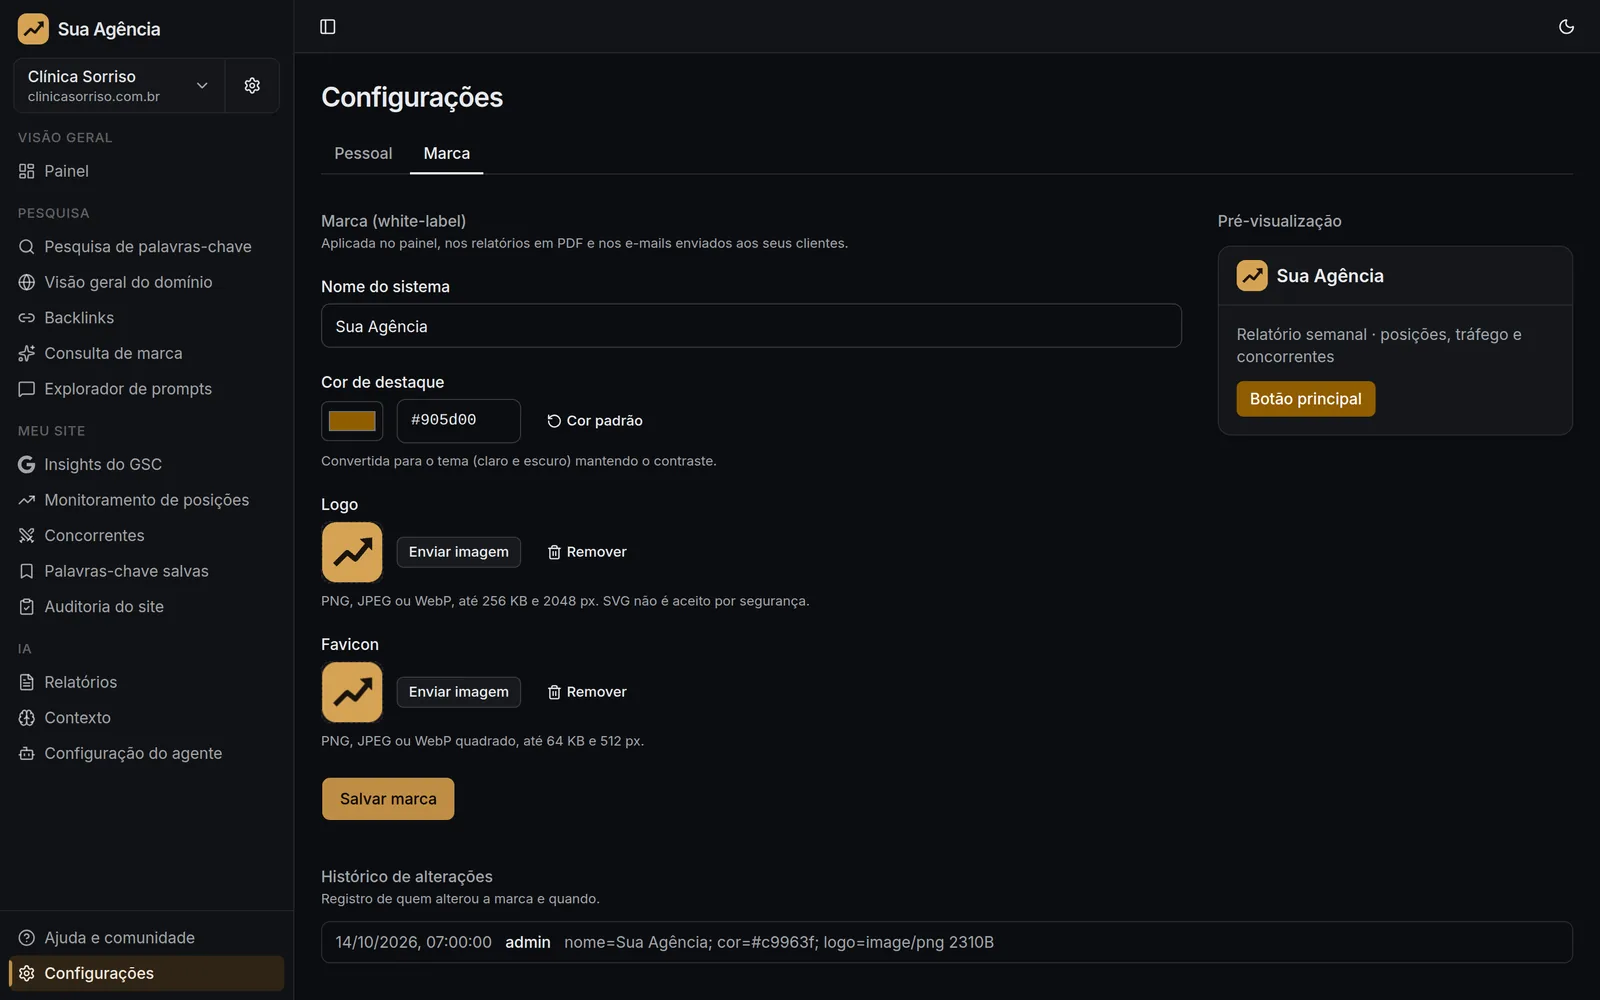1600x1000 pixels.
Task: Click the 14/10/2026 history entry
Action: point(946,942)
